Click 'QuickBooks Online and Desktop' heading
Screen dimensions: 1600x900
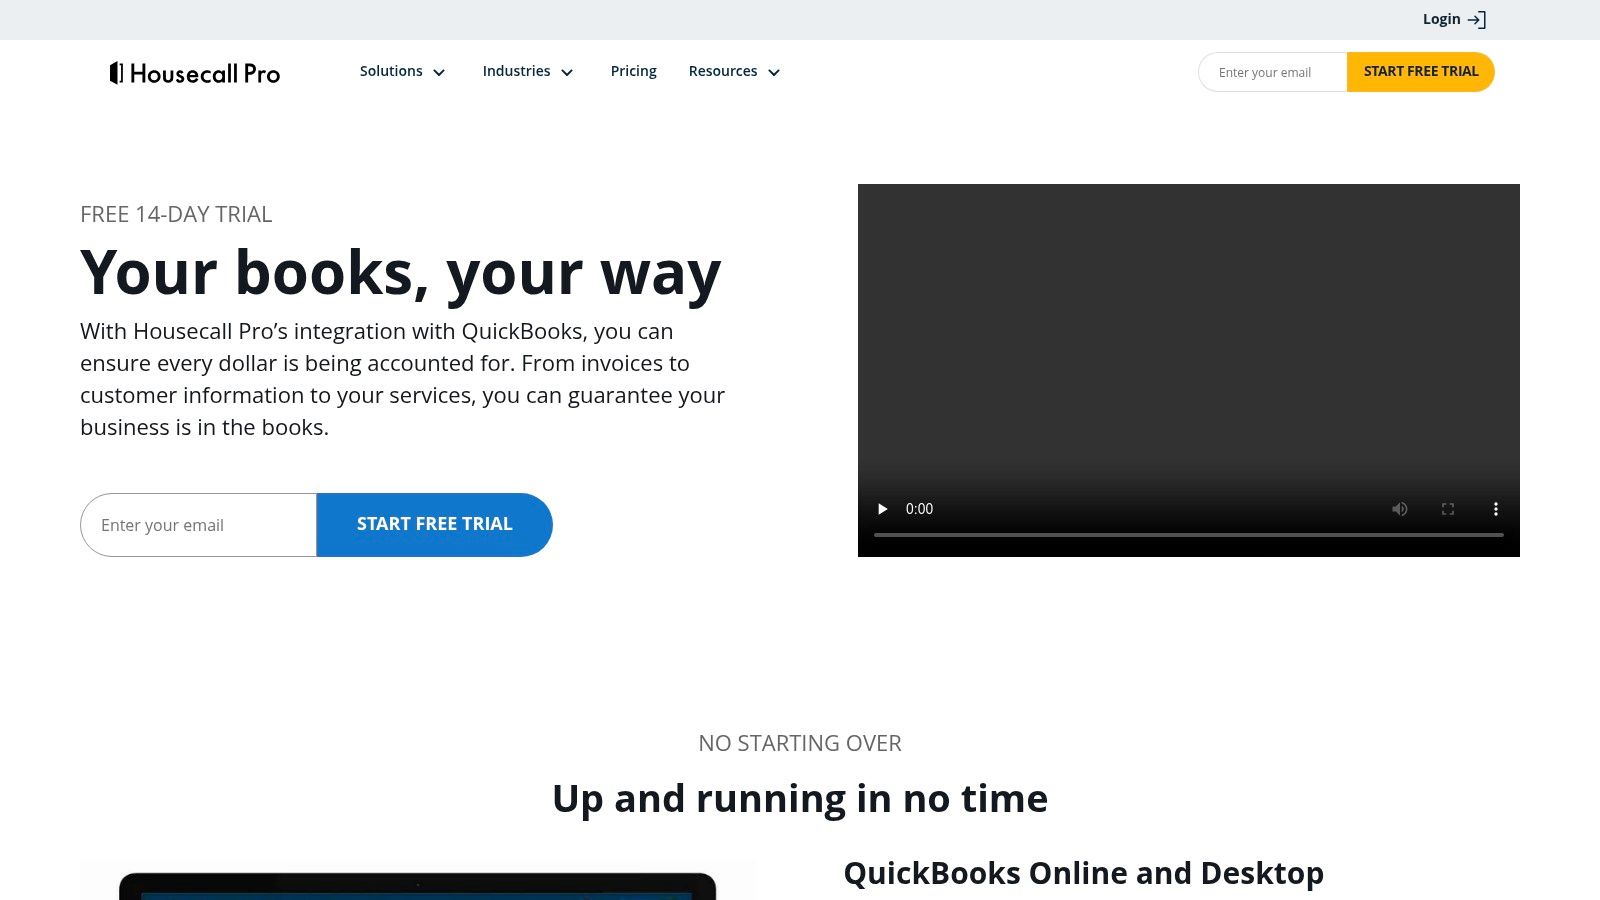(1084, 873)
